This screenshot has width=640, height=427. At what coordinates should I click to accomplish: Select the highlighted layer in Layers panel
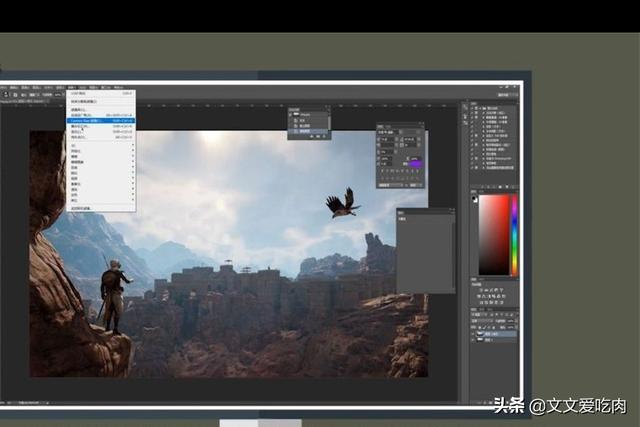(x=495, y=334)
